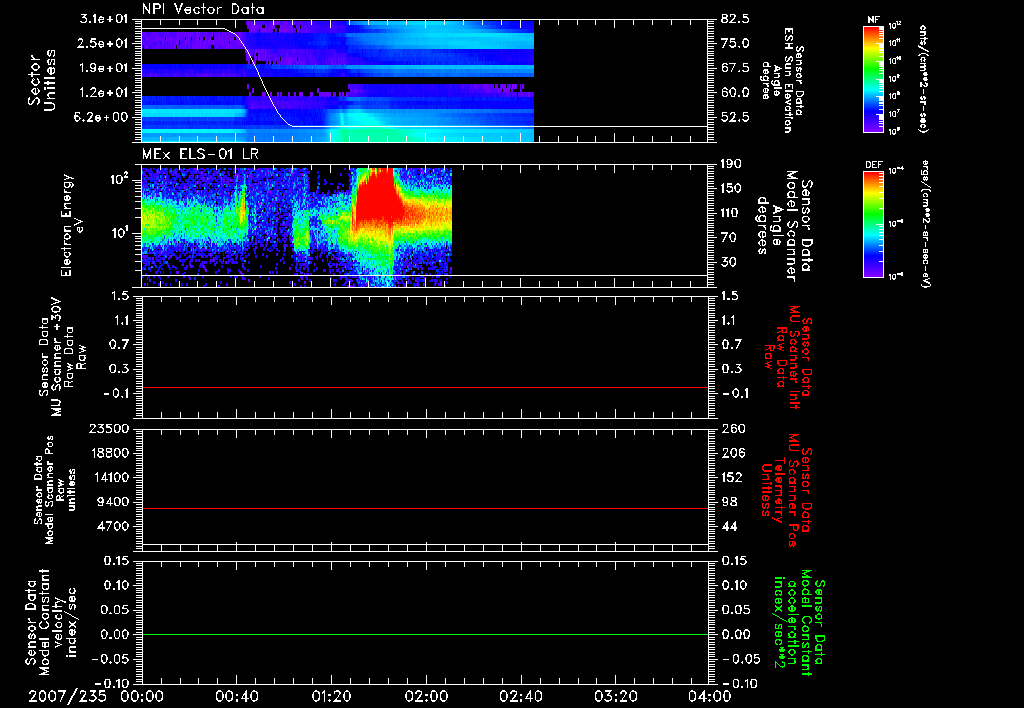Click the "3.1e+01" sector tick value
Viewport: 1024px width, 708px height.
coord(104,19)
